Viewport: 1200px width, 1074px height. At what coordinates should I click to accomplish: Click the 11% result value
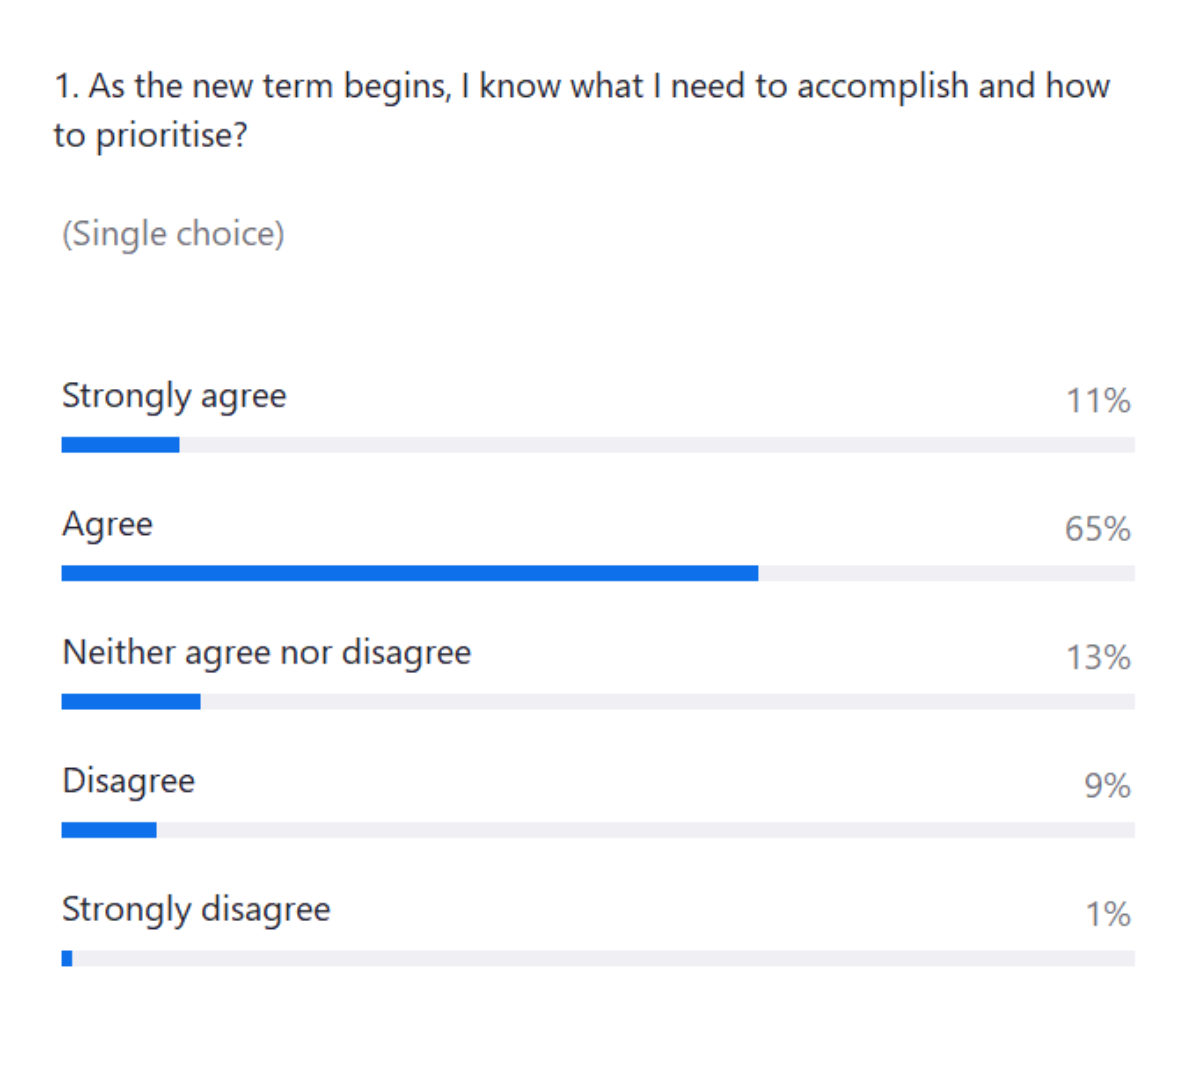1097,401
